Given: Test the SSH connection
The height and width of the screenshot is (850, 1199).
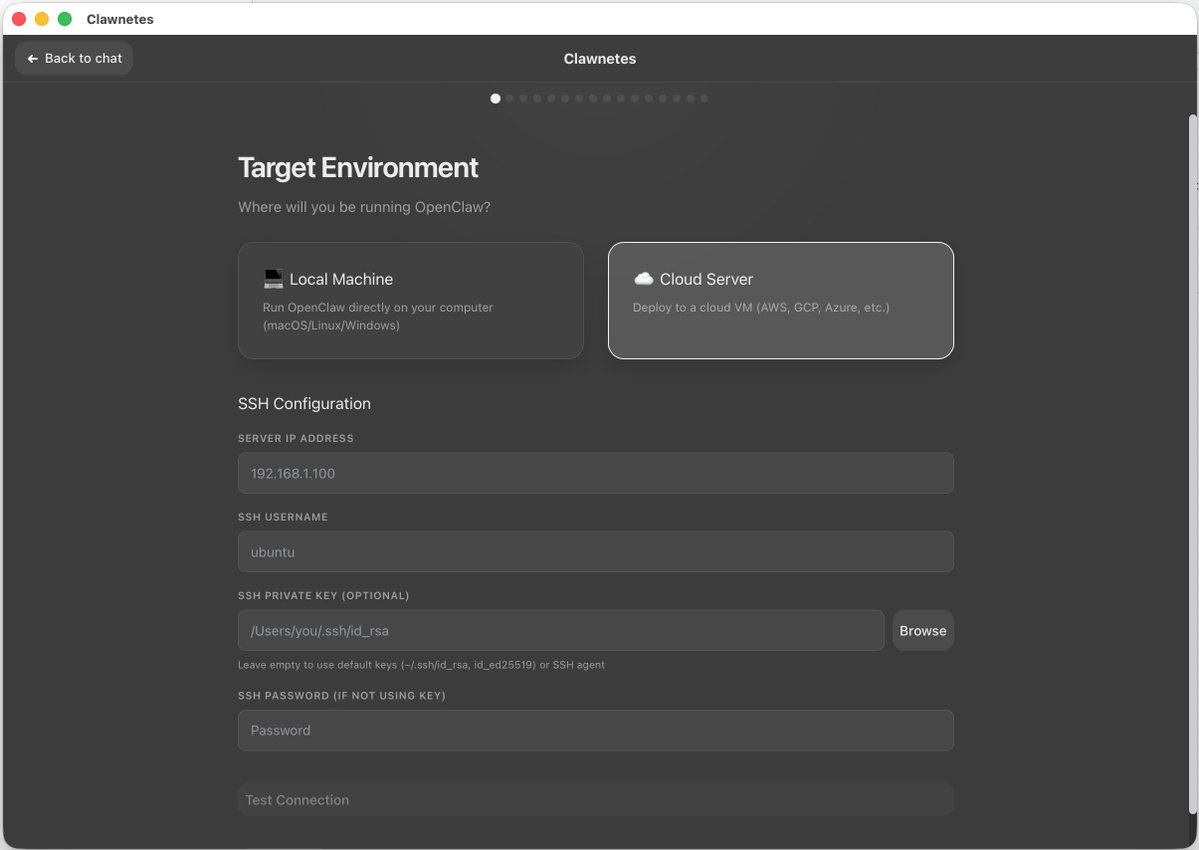Looking at the screenshot, I should pos(596,800).
